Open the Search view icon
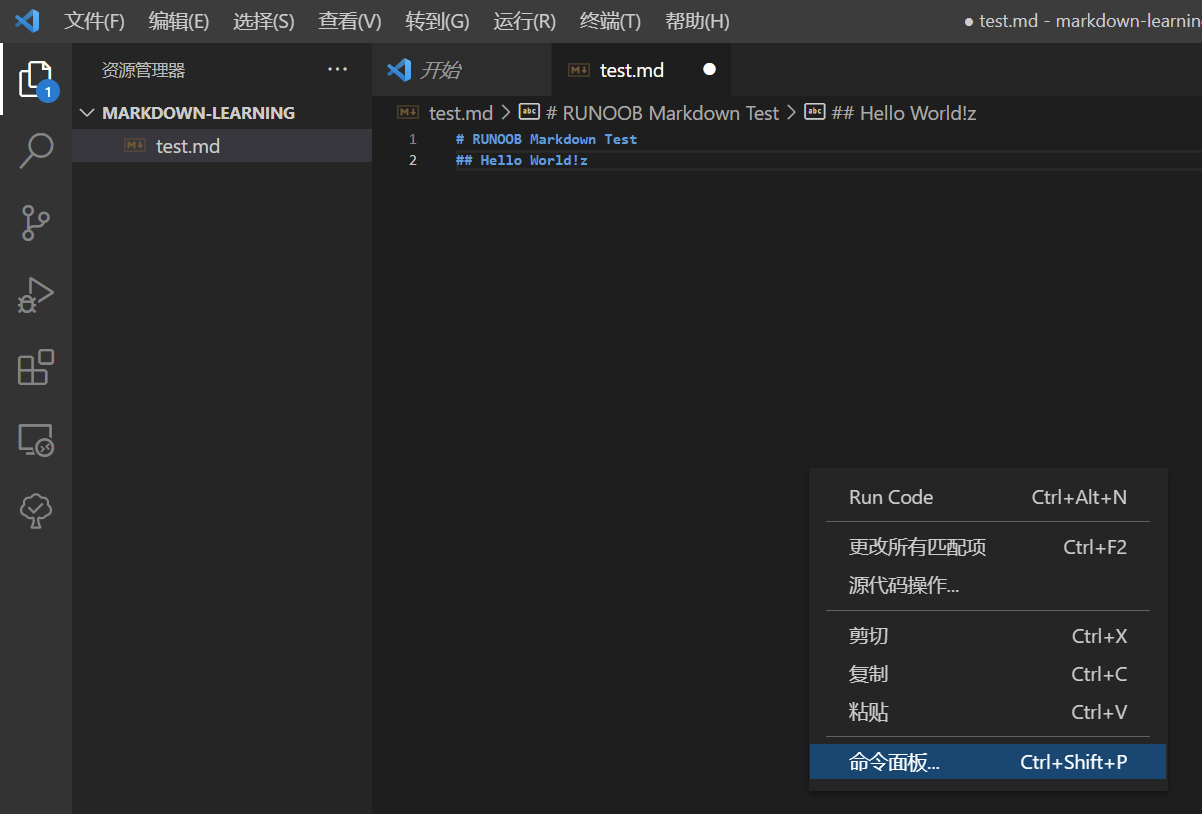Image resolution: width=1202 pixels, height=814 pixels. [36, 151]
